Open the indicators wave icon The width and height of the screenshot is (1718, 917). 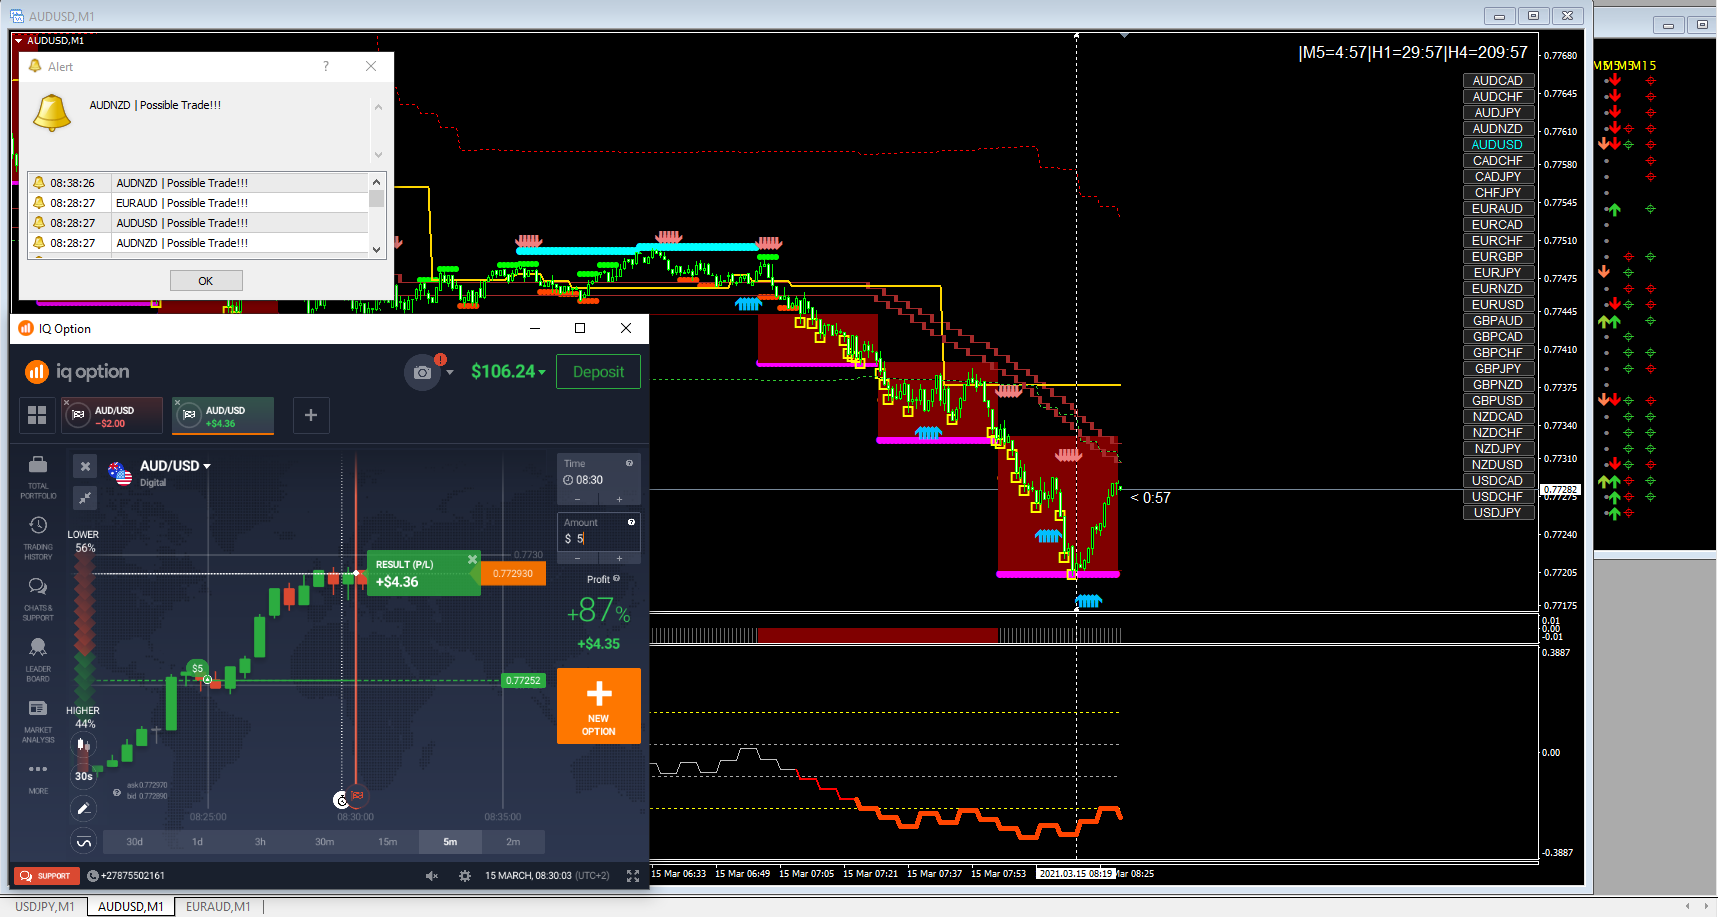coord(84,842)
